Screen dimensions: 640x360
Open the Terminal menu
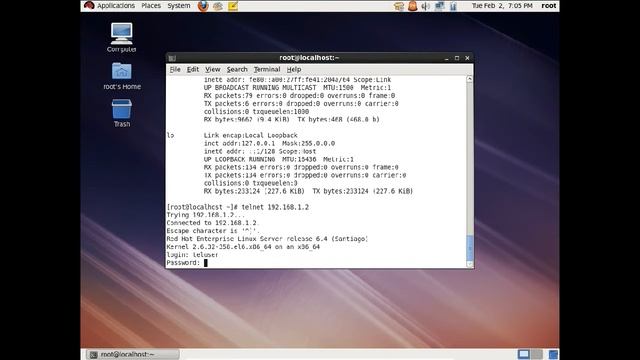pyautogui.click(x=267, y=69)
